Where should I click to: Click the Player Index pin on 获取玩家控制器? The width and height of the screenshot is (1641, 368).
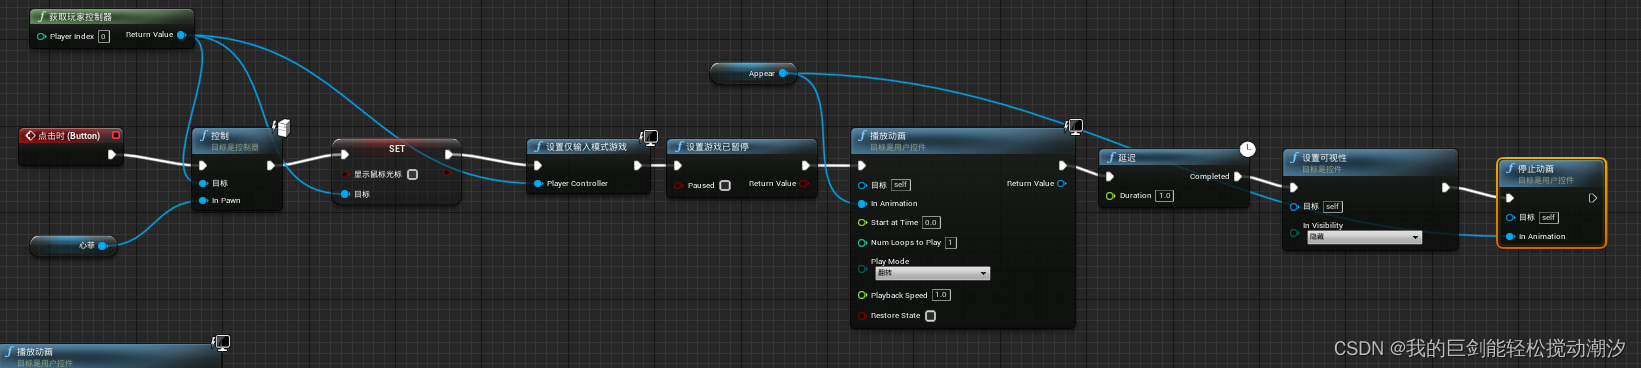click(41, 36)
